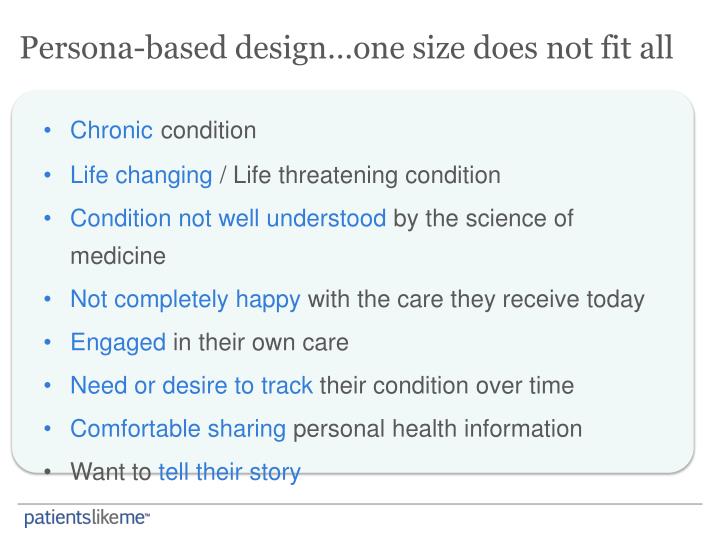This screenshot has height=540, width=720.
Task: Select the blue word 'Chronic'
Action: 111,130
